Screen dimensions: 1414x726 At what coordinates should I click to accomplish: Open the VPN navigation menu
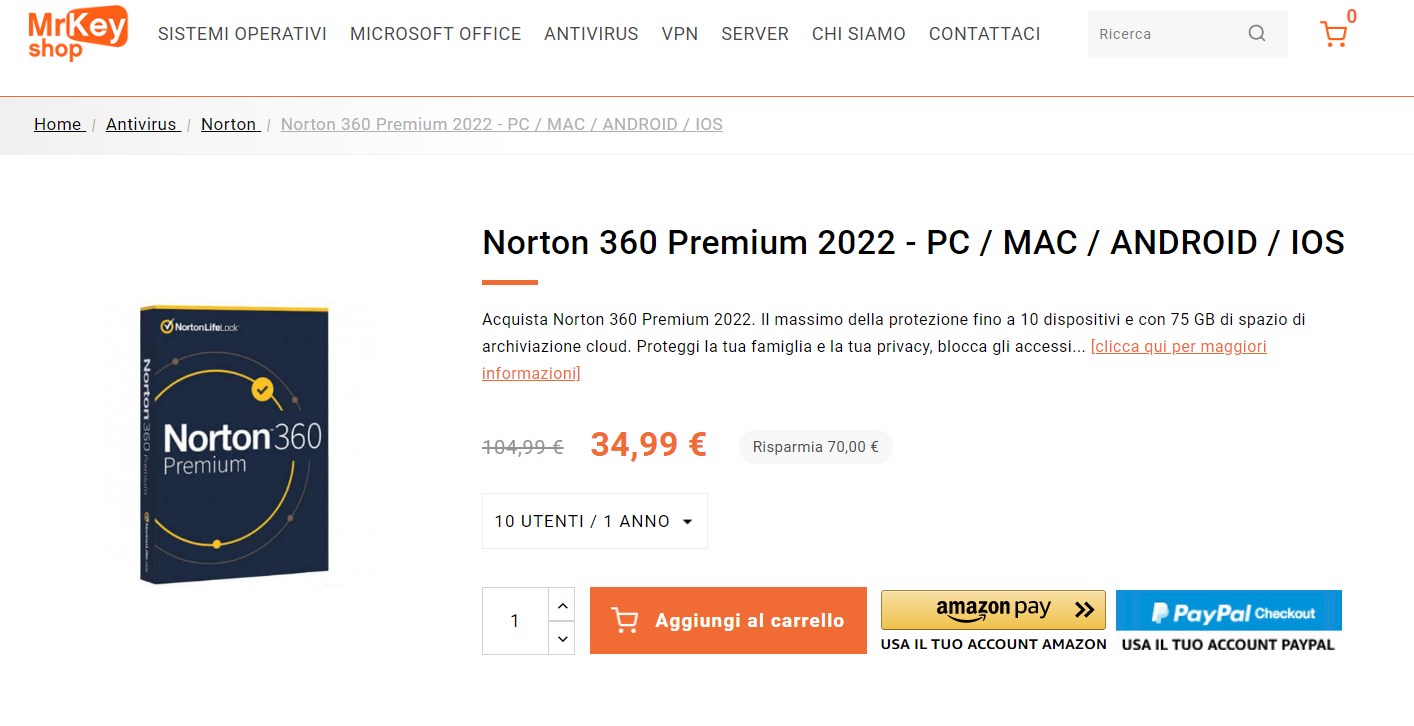[680, 33]
